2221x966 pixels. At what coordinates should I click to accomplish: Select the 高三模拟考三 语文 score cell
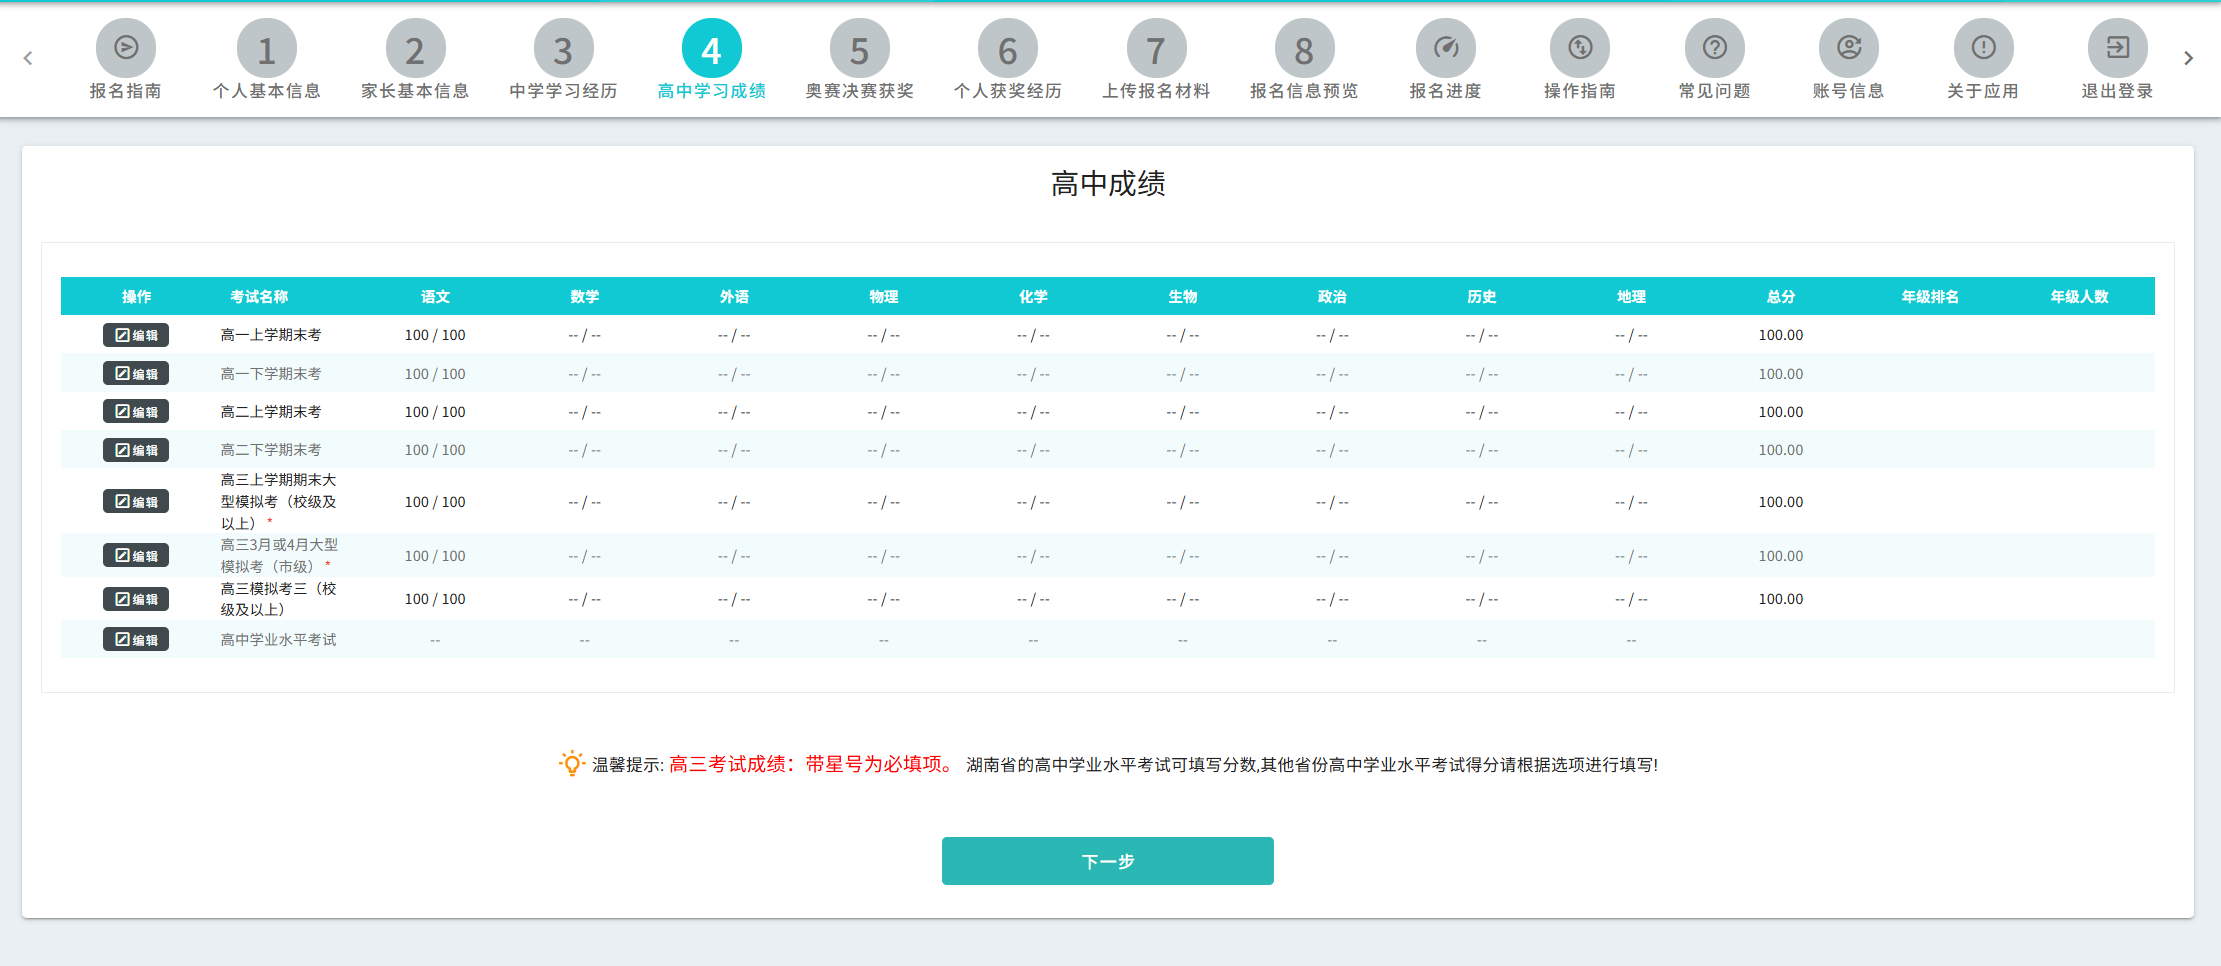coord(435,599)
